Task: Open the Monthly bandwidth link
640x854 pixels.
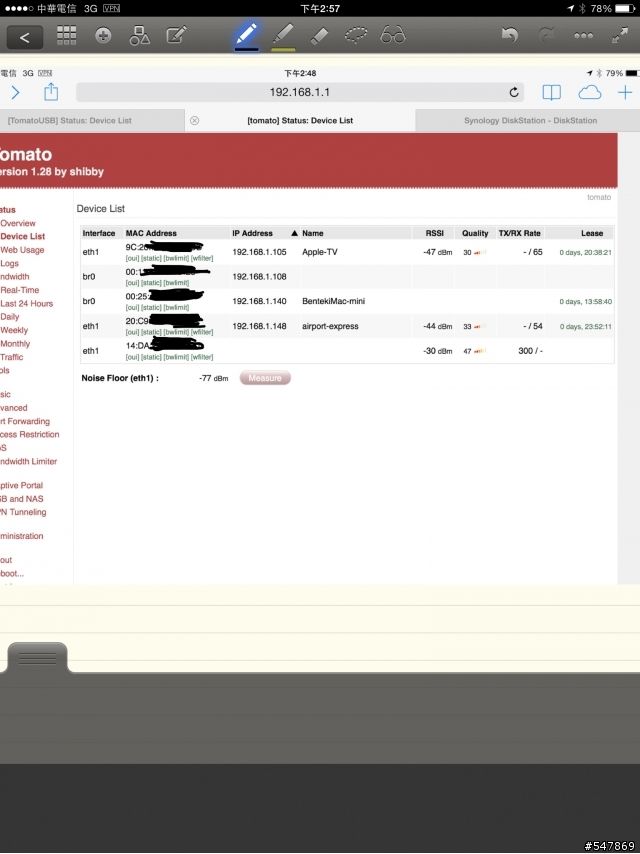Action: point(15,344)
